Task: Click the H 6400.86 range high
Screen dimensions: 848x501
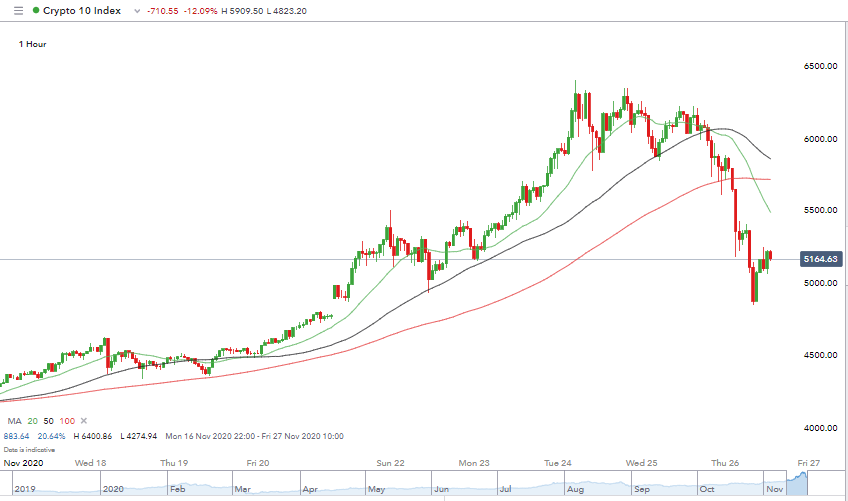Action: coord(92,436)
